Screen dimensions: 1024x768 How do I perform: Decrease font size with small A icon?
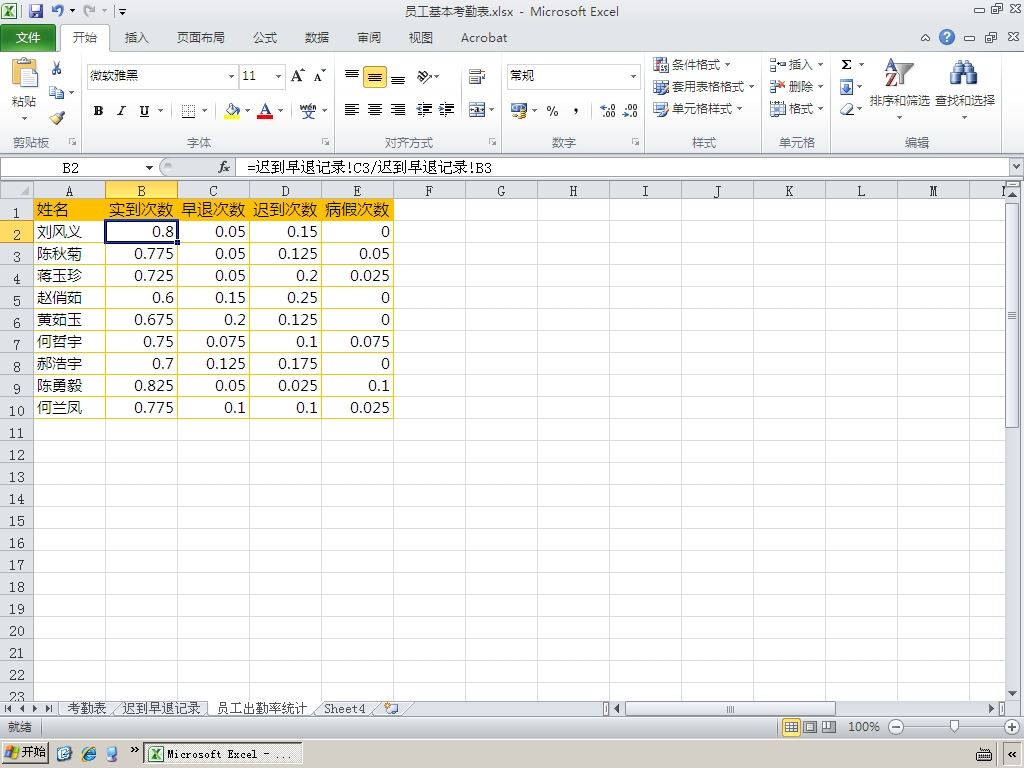[319, 76]
